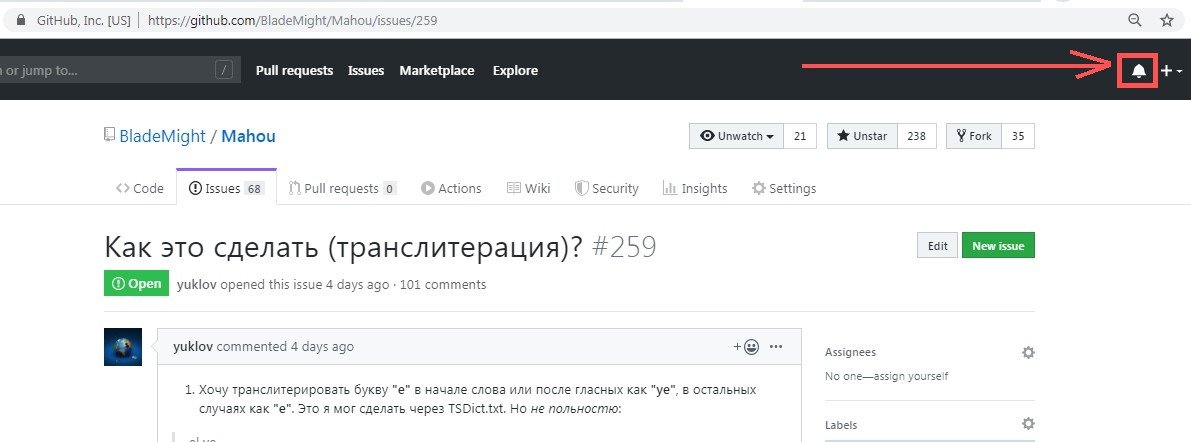Open the comment's three-dot options menu
This screenshot has height=442, width=1191.
tap(776, 347)
